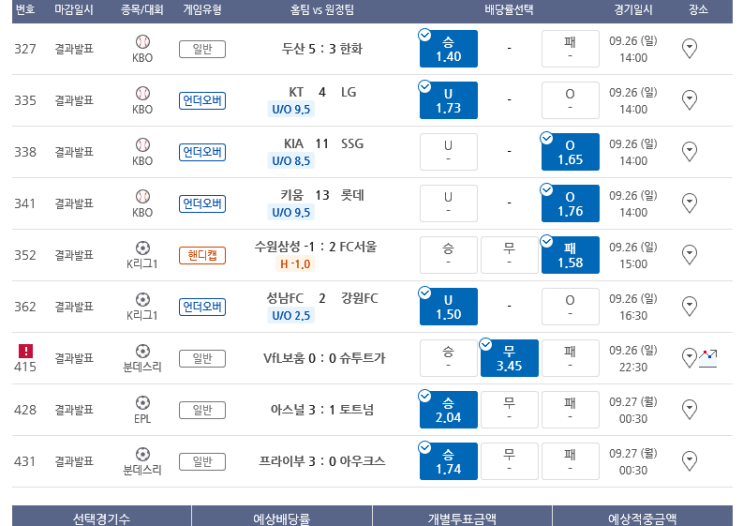This screenshot has height=526, width=743.
Task: Select O option for KT vs LG
Action: click(570, 100)
